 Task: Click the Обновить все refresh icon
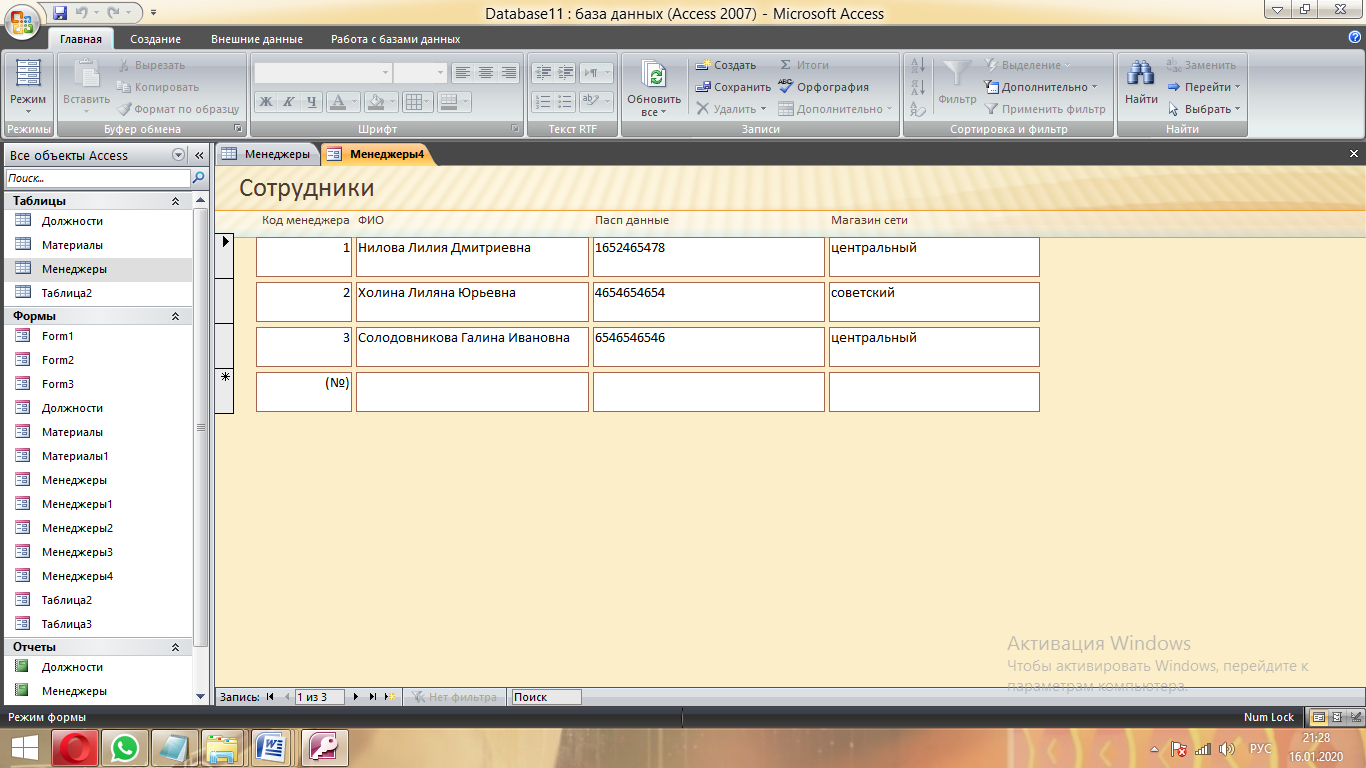point(654,76)
